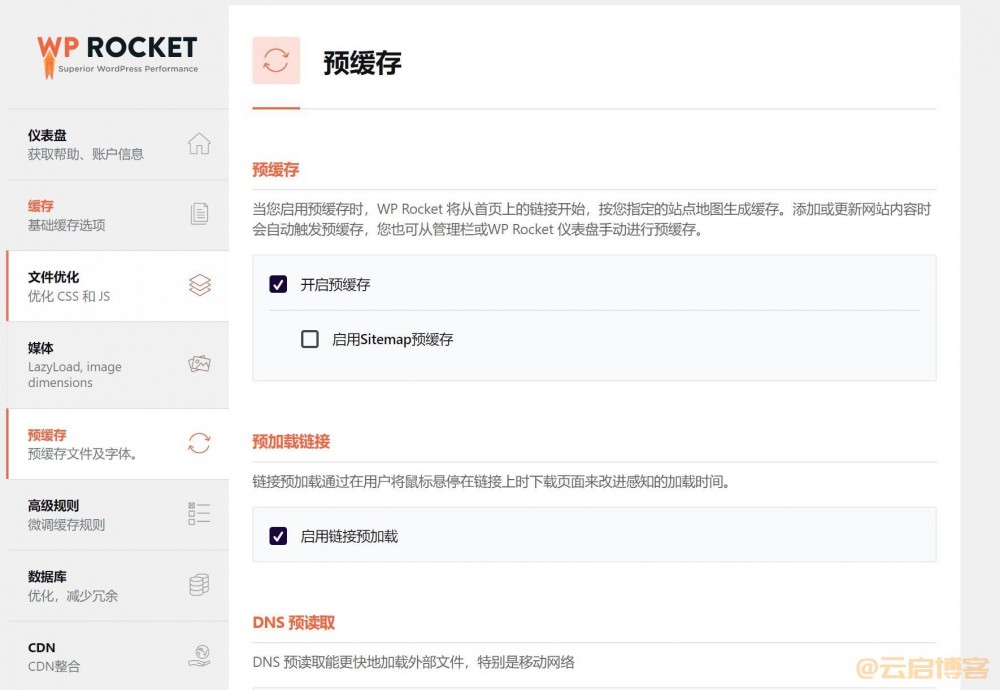The width and height of the screenshot is (1000, 690).
Task: Click the hand icon next to CDN整合
Action: pos(199,656)
